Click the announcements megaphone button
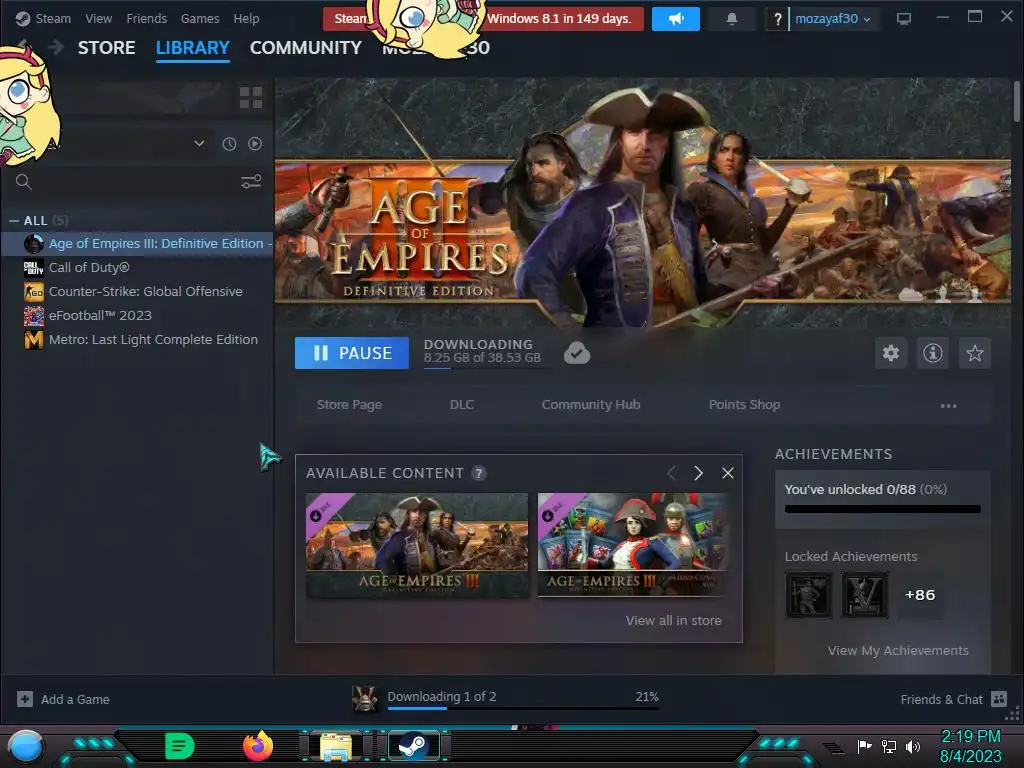Screen dimensions: 1024x768 click(676, 19)
